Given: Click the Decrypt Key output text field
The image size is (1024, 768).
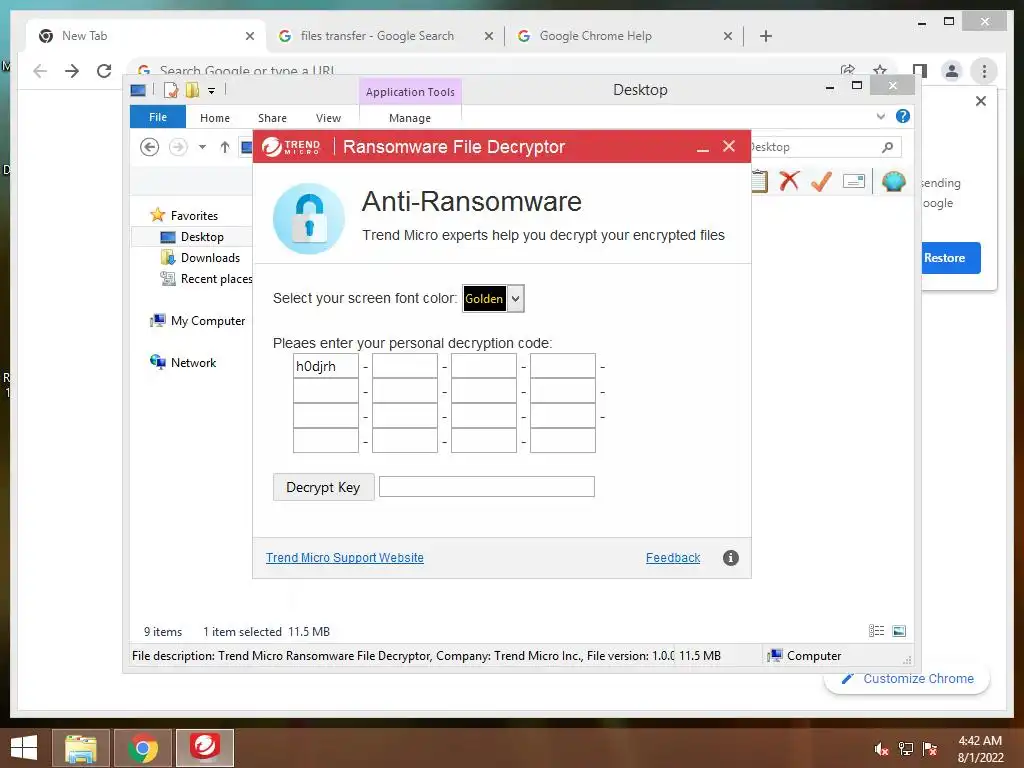Looking at the screenshot, I should (487, 487).
